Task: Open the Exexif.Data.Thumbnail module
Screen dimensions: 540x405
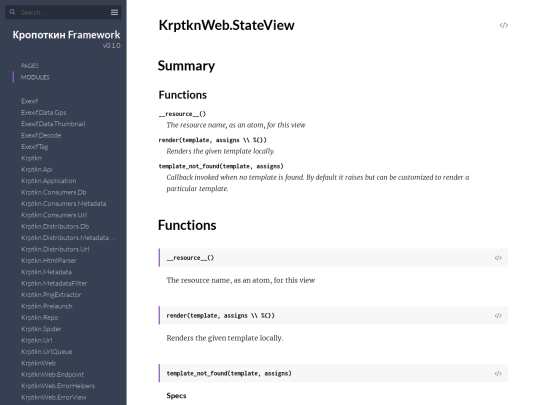Action: pos(53,124)
